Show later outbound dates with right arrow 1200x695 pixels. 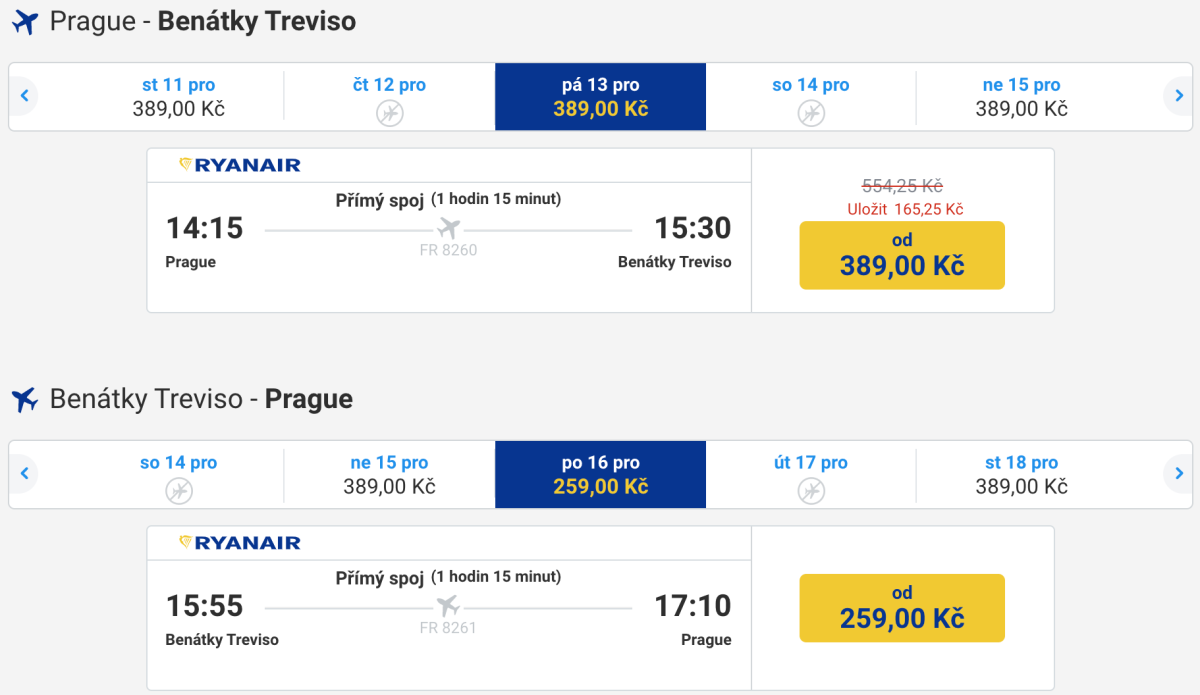[1179, 97]
